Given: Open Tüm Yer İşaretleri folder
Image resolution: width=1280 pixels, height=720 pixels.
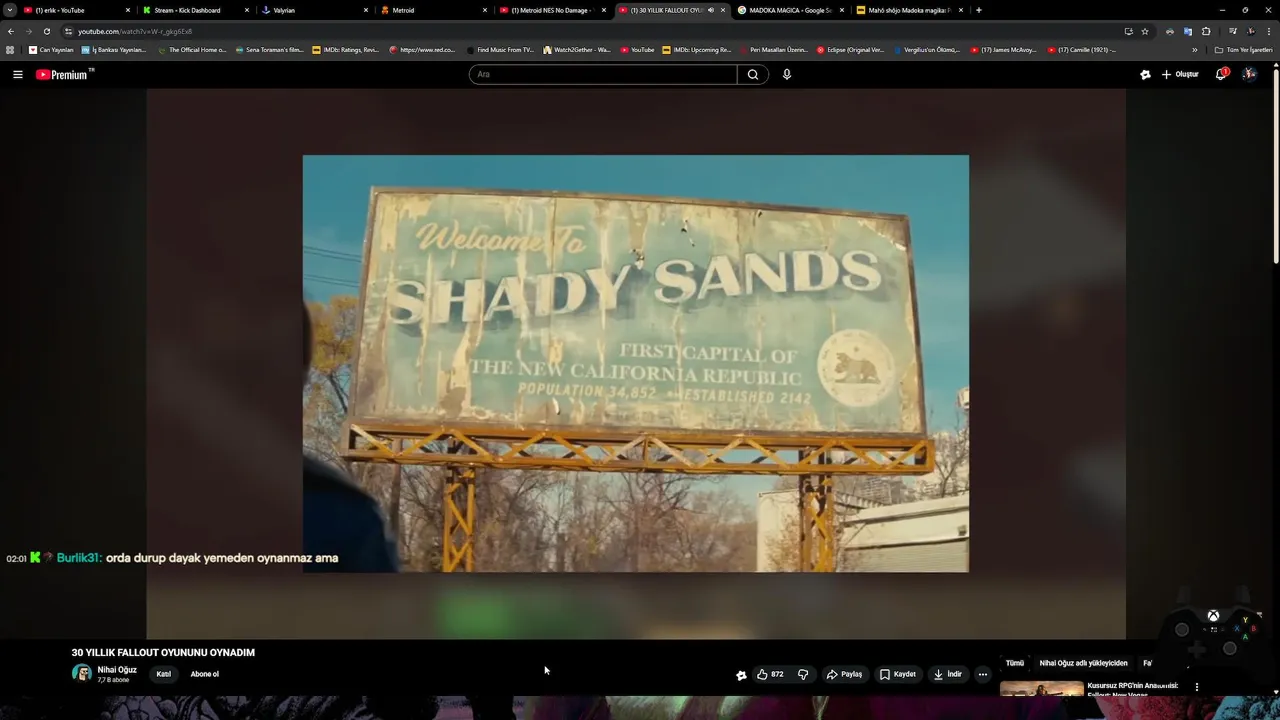Looking at the screenshot, I should coord(1243,50).
